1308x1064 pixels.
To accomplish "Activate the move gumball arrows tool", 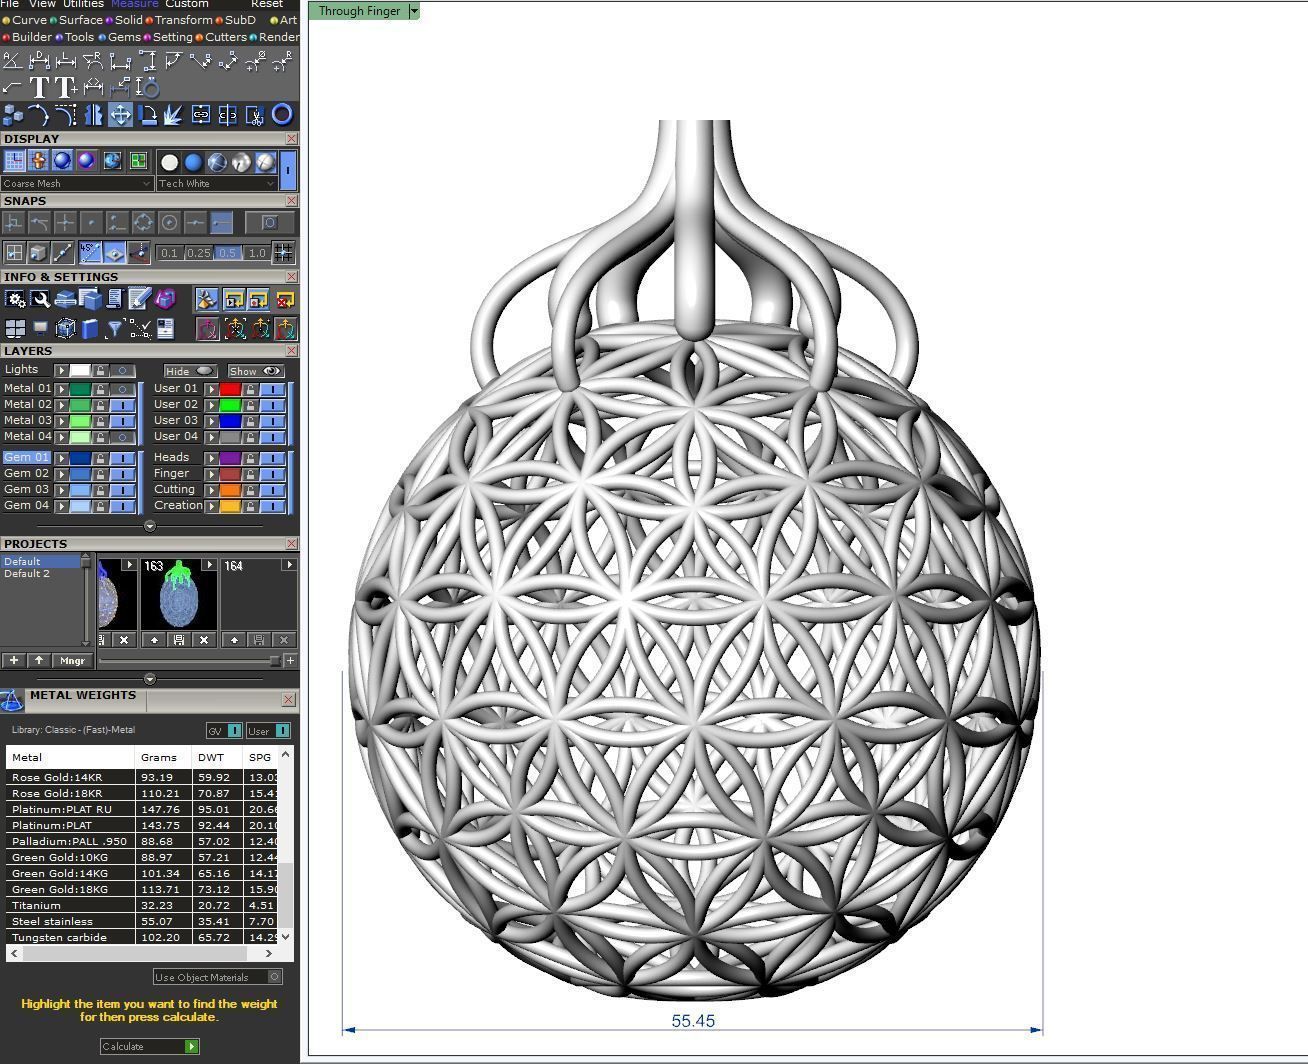I will click(x=120, y=115).
